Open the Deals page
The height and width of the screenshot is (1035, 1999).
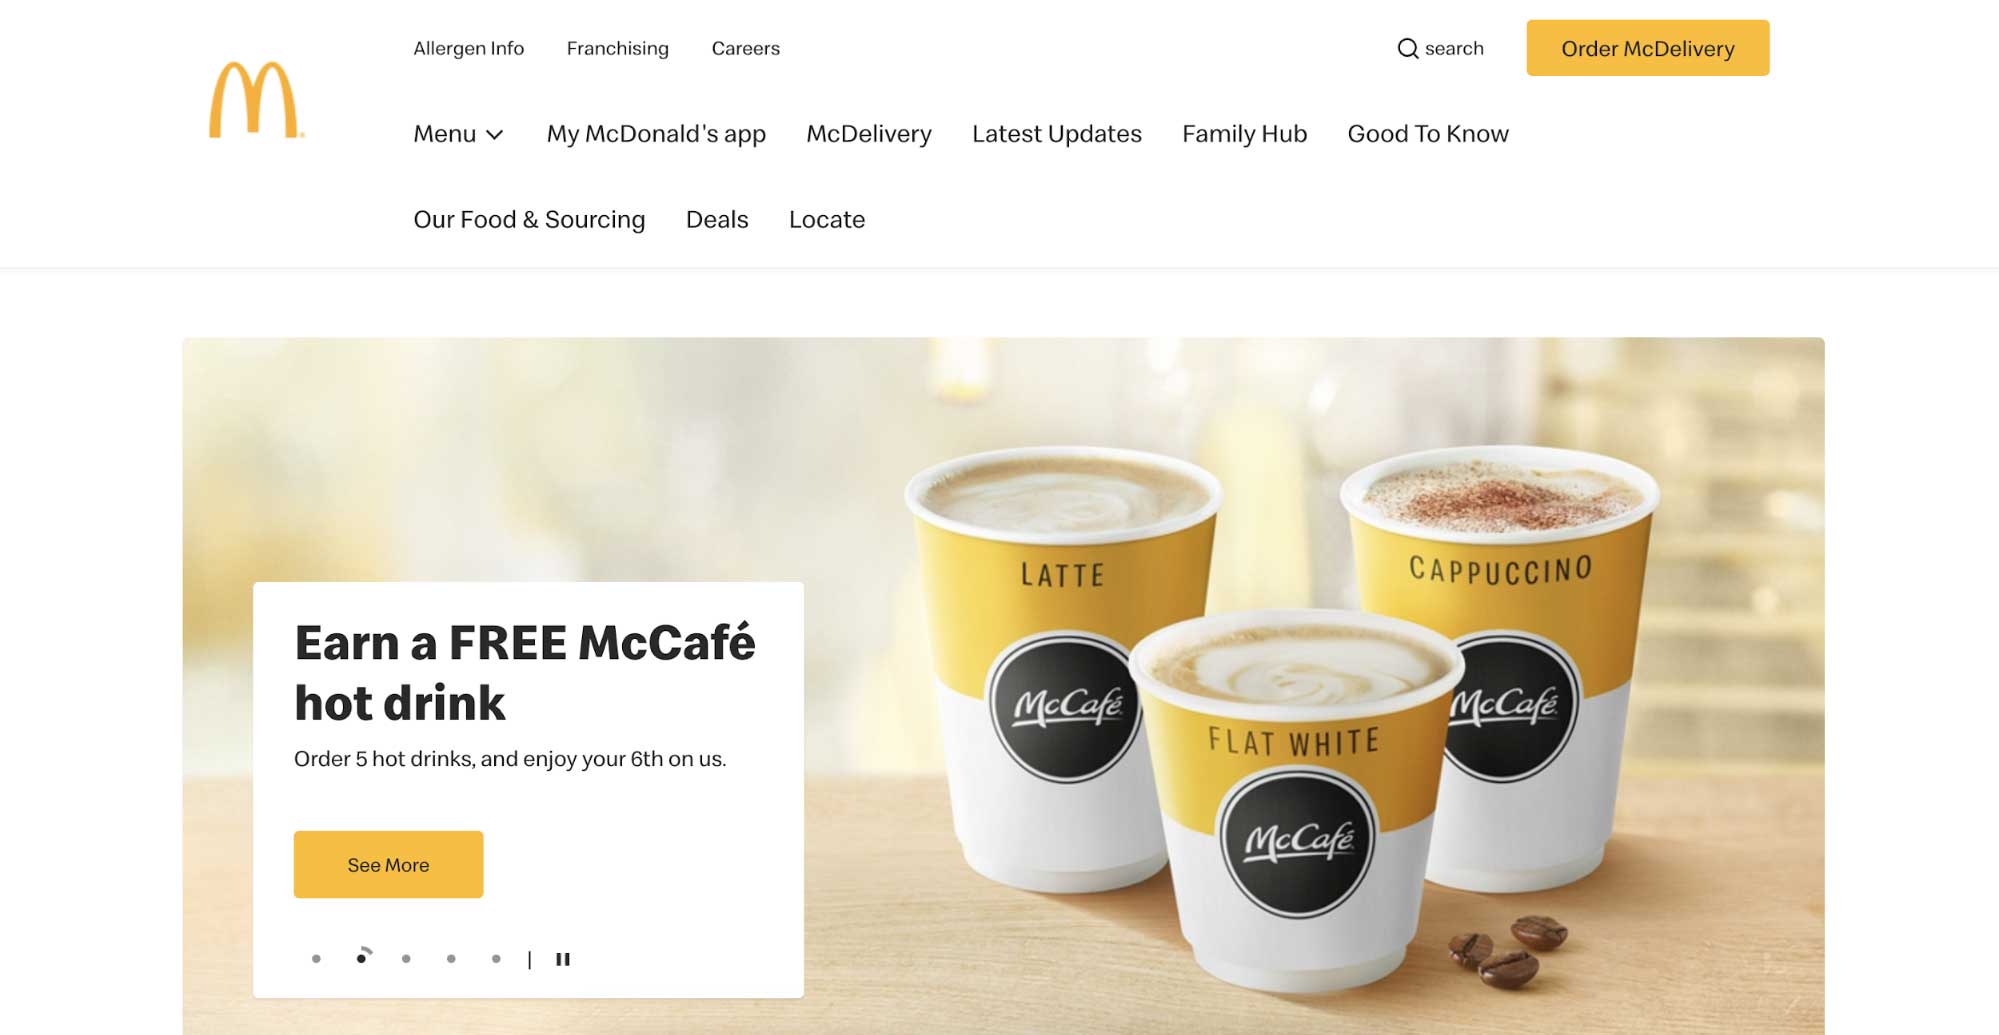[x=717, y=220]
